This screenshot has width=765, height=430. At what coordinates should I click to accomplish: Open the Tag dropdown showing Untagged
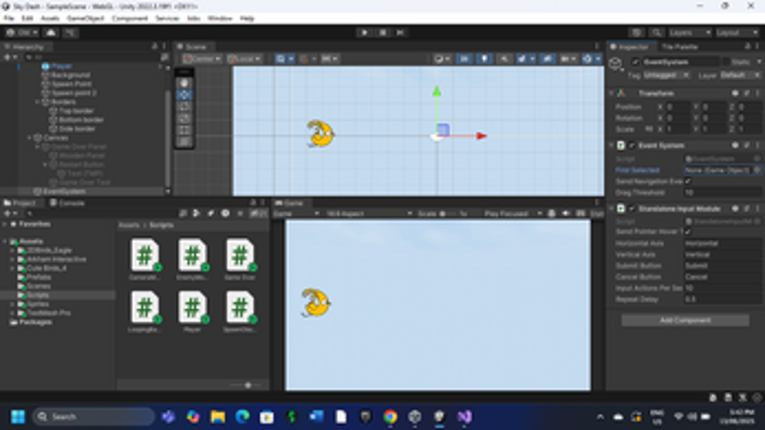tap(666, 75)
